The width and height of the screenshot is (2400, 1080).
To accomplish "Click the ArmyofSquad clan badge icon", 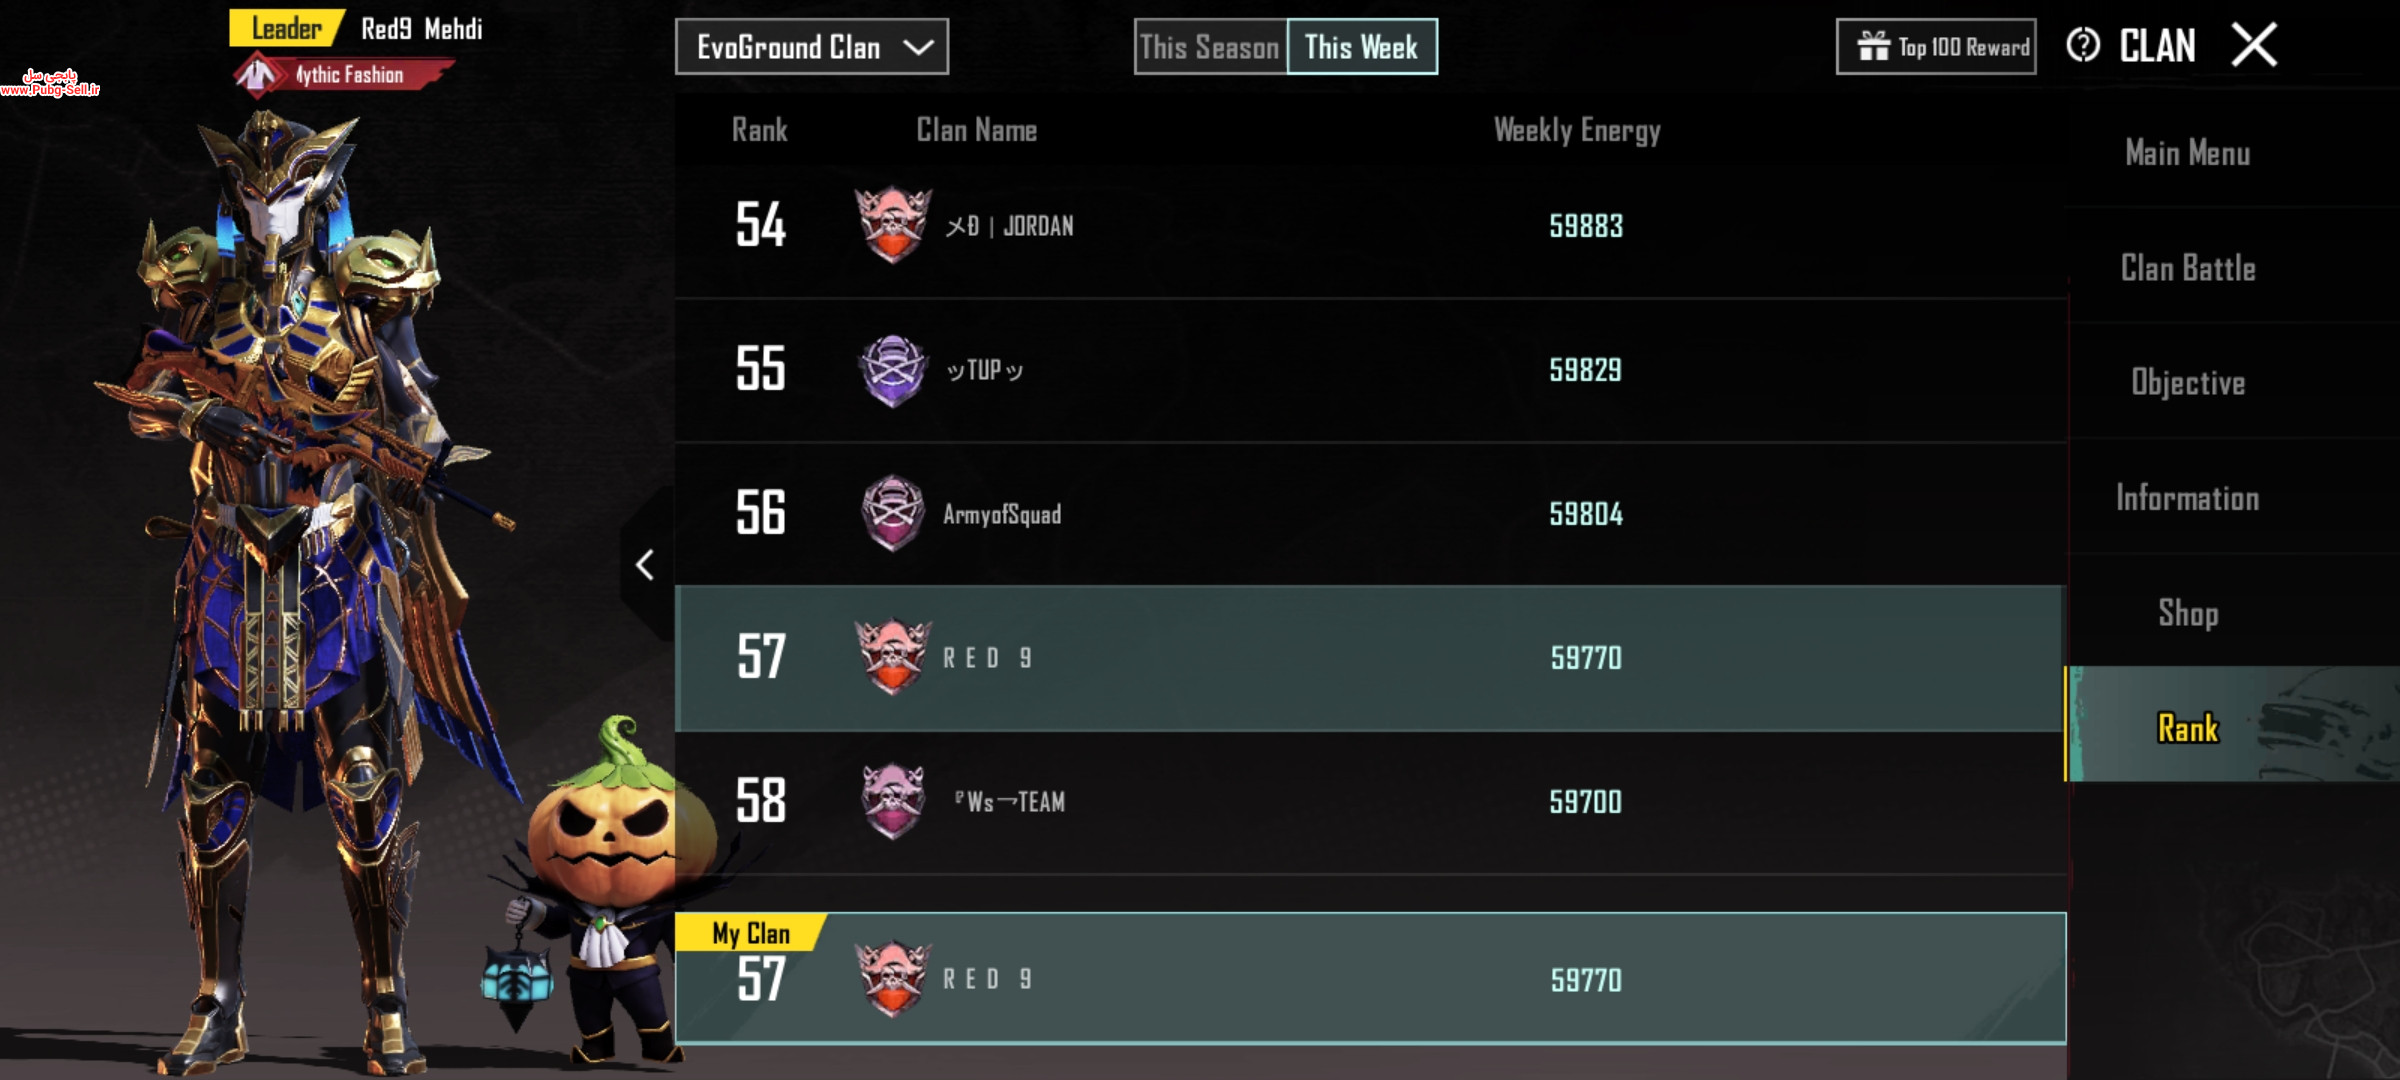I will 893,513.
